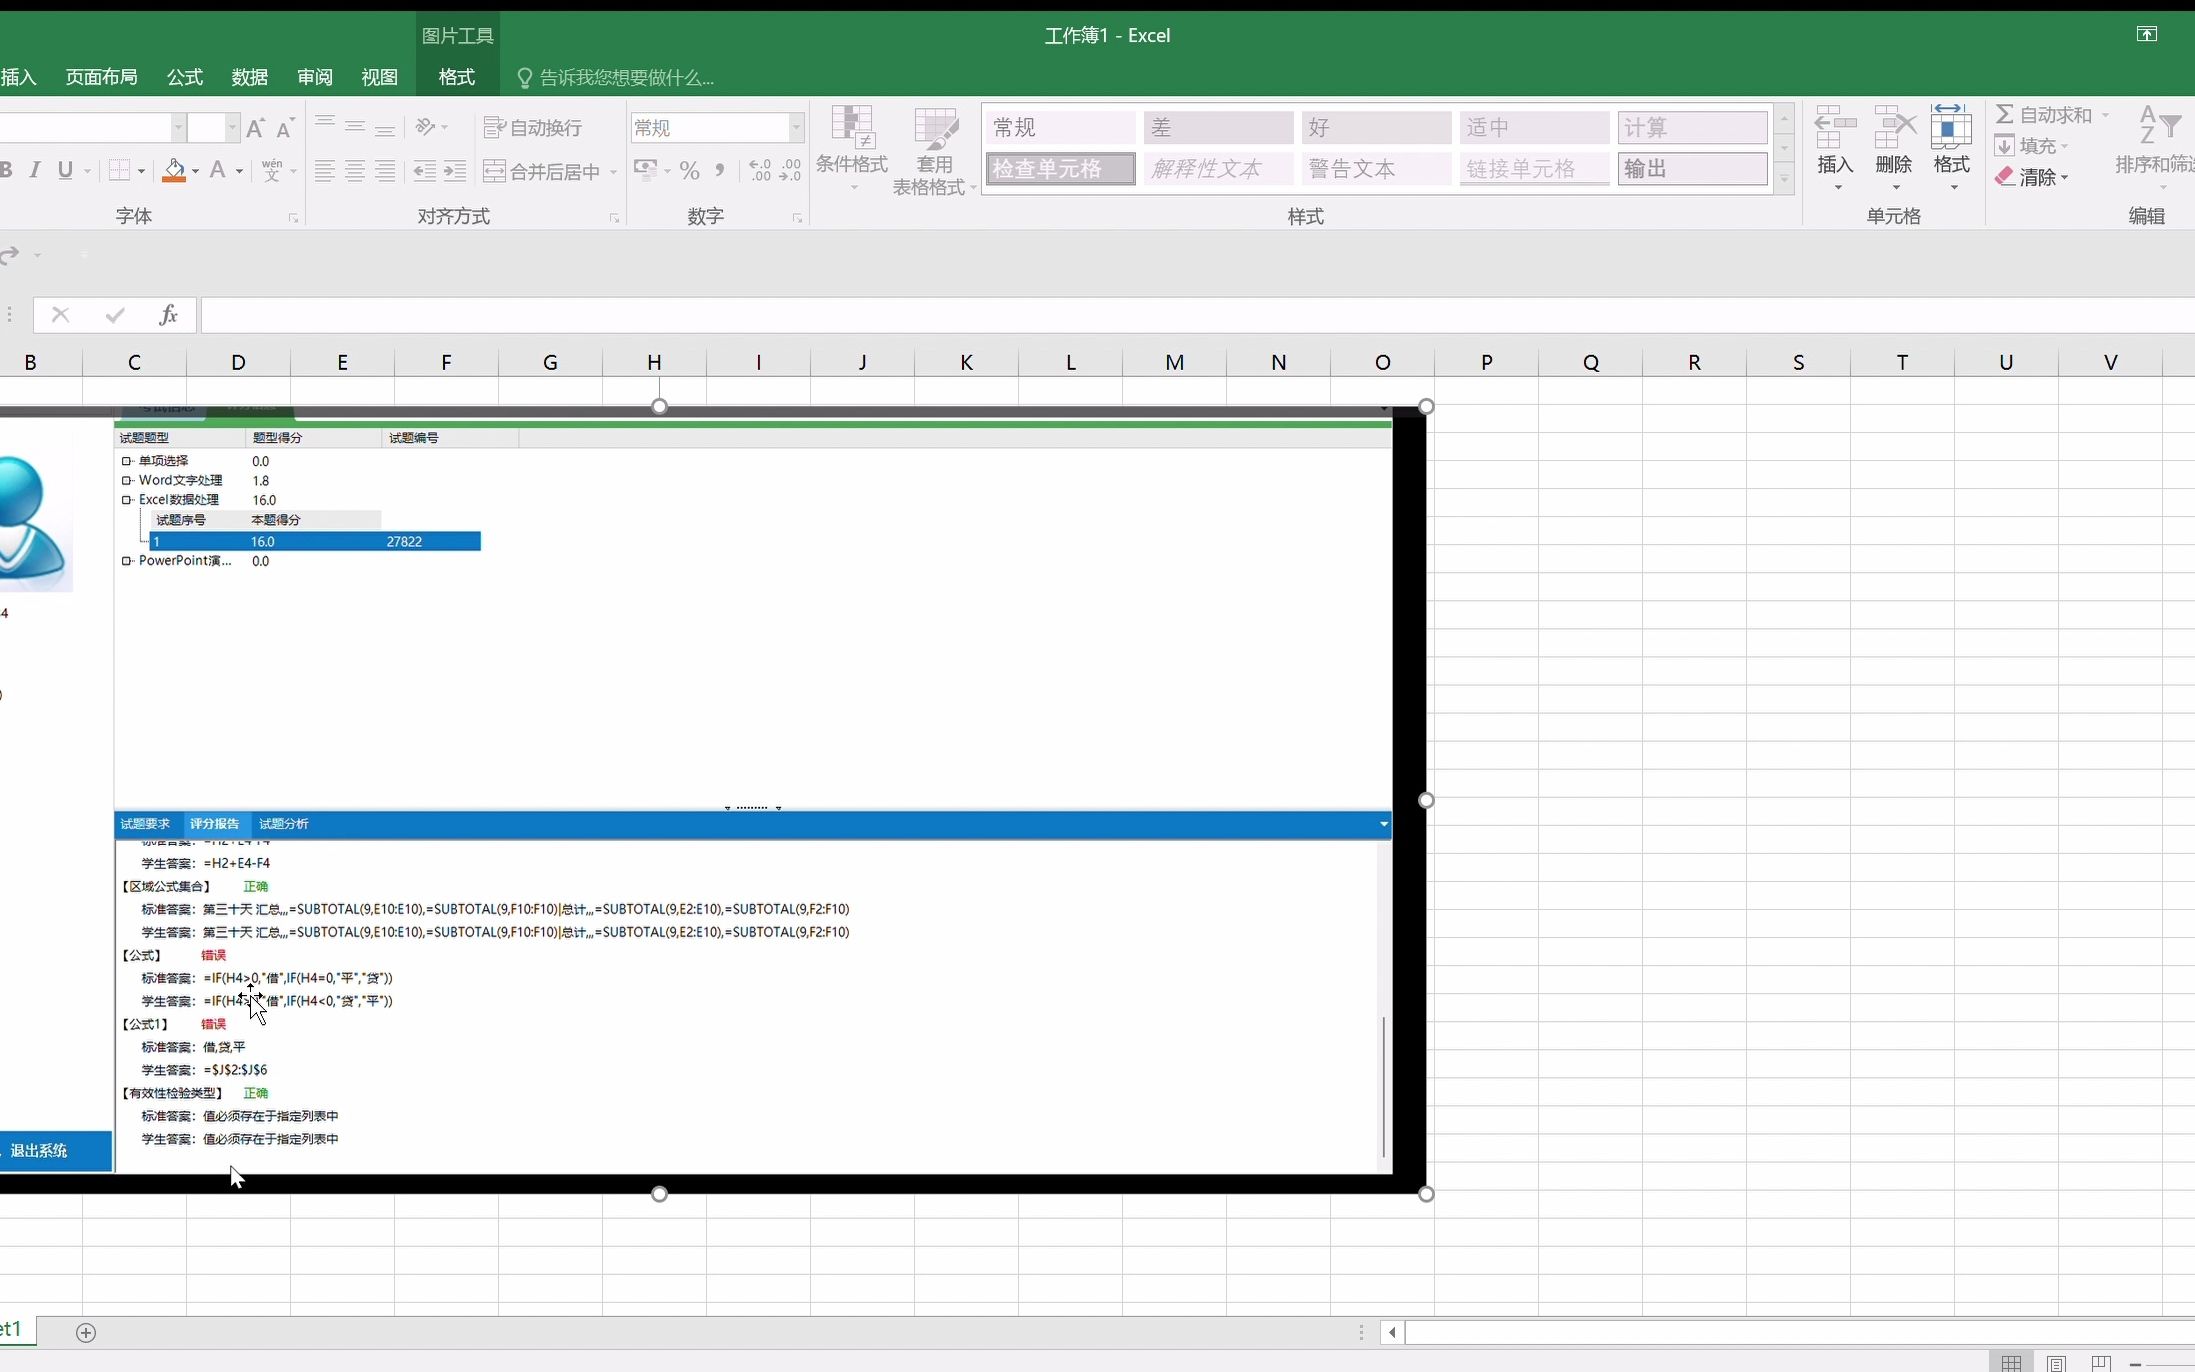This screenshot has width=2195, height=1372.
Task: Click the percent style icon
Action: [x=689, y=171]
